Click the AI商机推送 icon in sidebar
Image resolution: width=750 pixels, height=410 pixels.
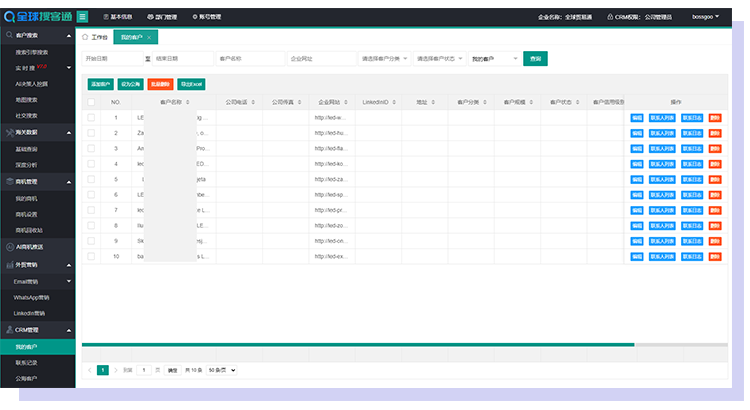coord(9,246)
